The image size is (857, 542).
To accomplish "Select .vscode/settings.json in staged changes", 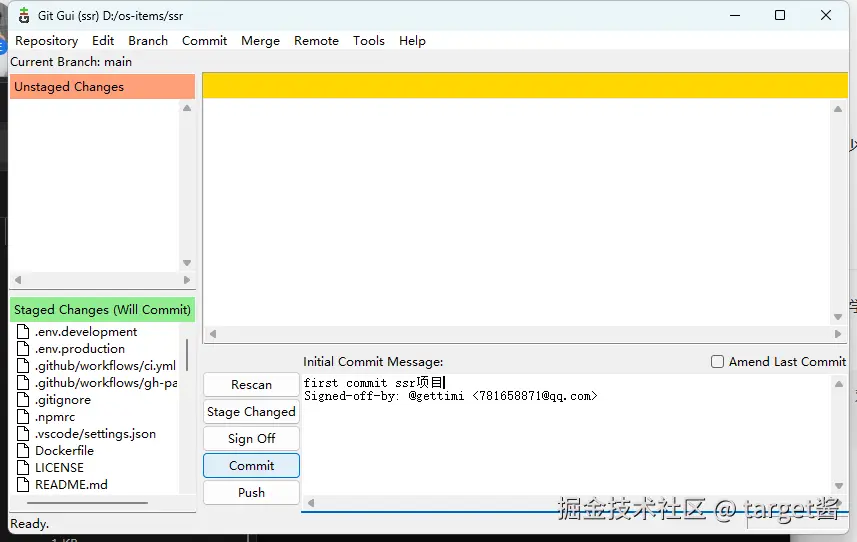I will (x=95, y=433).
